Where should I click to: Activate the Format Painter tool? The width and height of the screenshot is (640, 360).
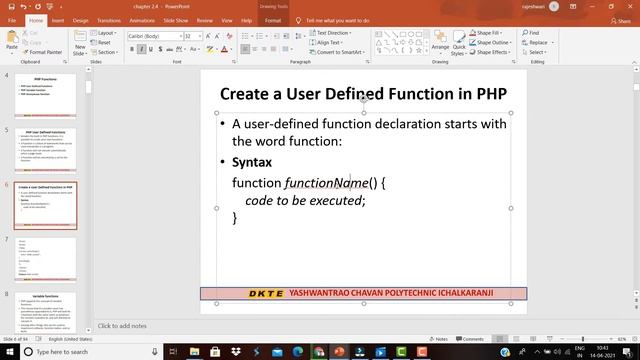[x=42, y=52]
